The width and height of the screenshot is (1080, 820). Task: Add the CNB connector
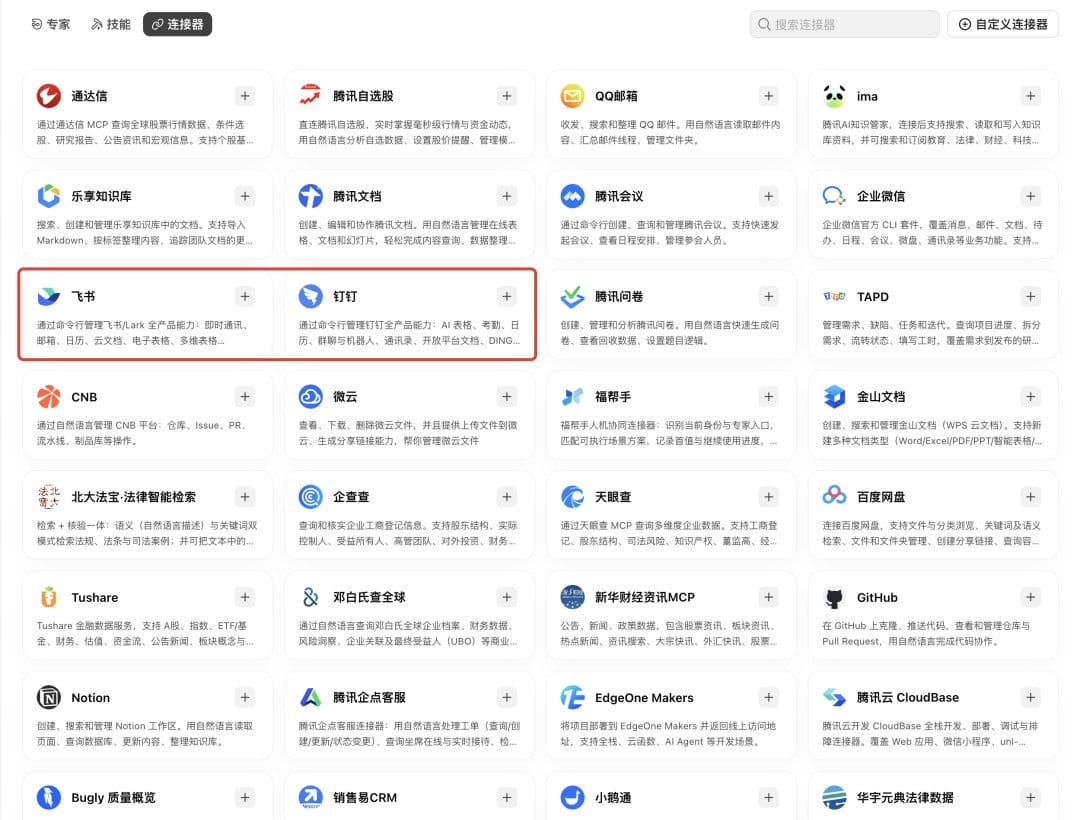(x=245, y=397)
